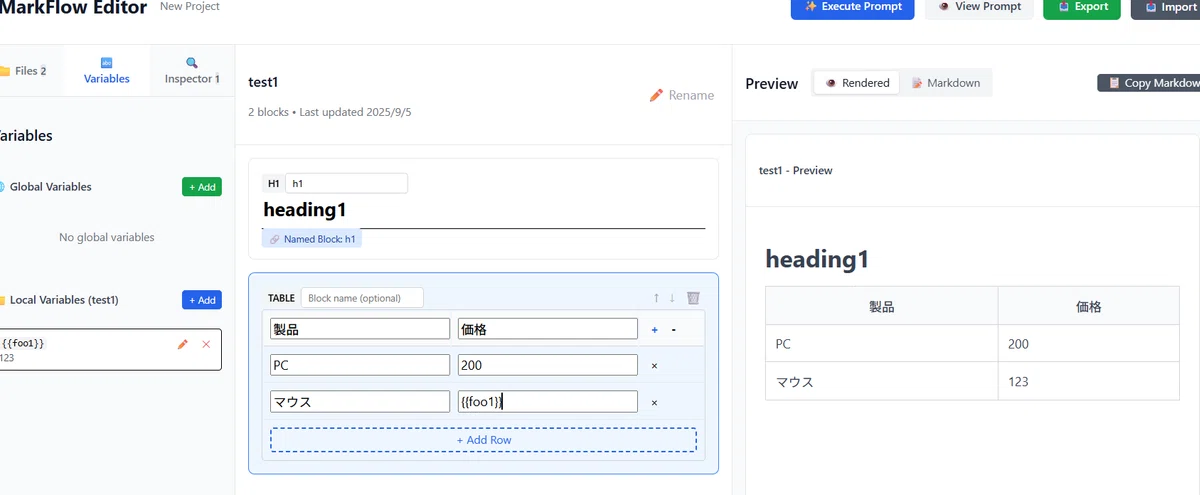Delete the table block with trash icon
The width and height of the screenshot is (1200, 495).
[x=693, y=298]
